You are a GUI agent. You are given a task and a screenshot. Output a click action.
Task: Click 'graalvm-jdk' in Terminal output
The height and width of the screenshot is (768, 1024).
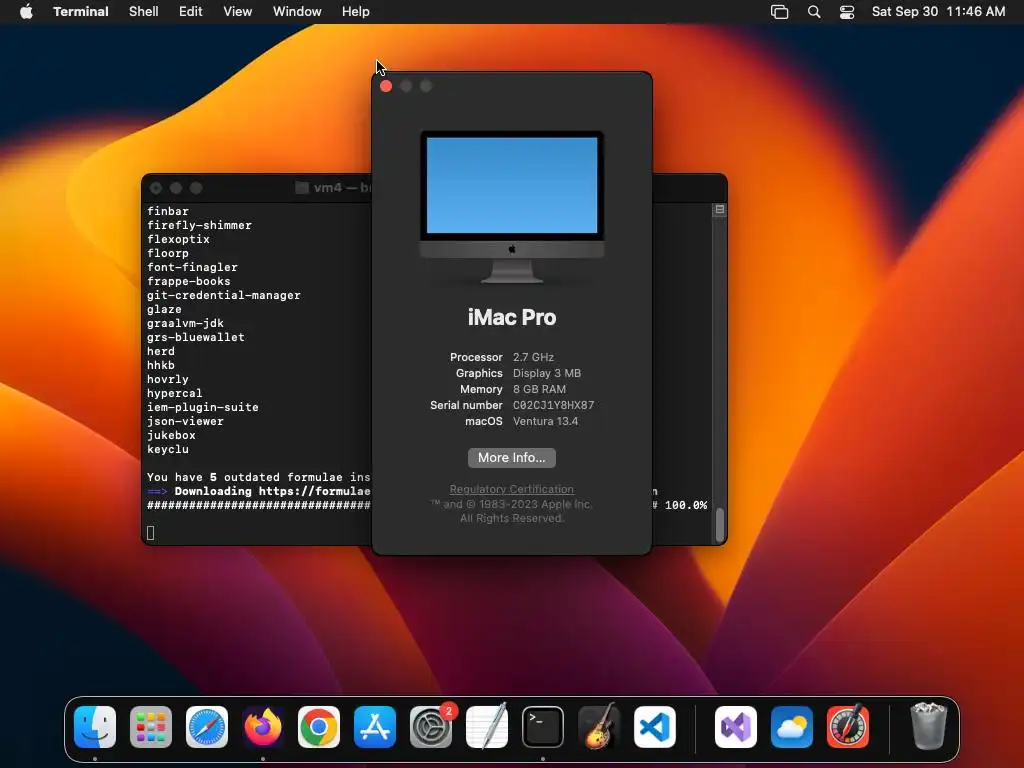185,323
